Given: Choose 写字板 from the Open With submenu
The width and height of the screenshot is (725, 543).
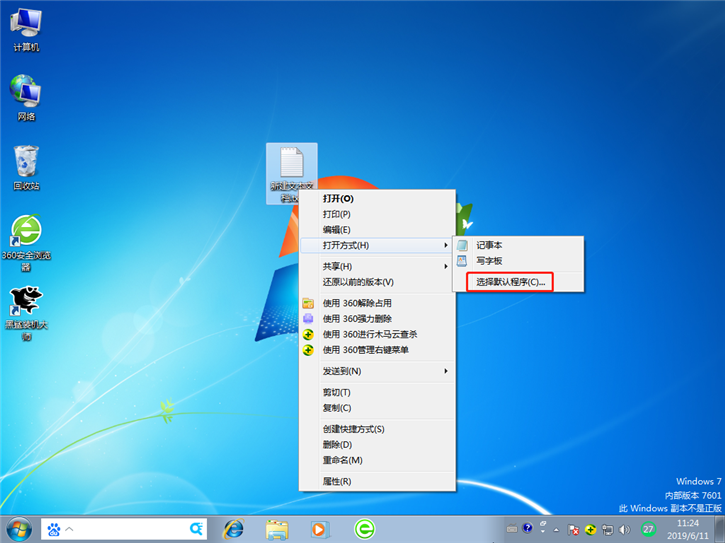Looking at the screenshot, I should coord(489,261).
